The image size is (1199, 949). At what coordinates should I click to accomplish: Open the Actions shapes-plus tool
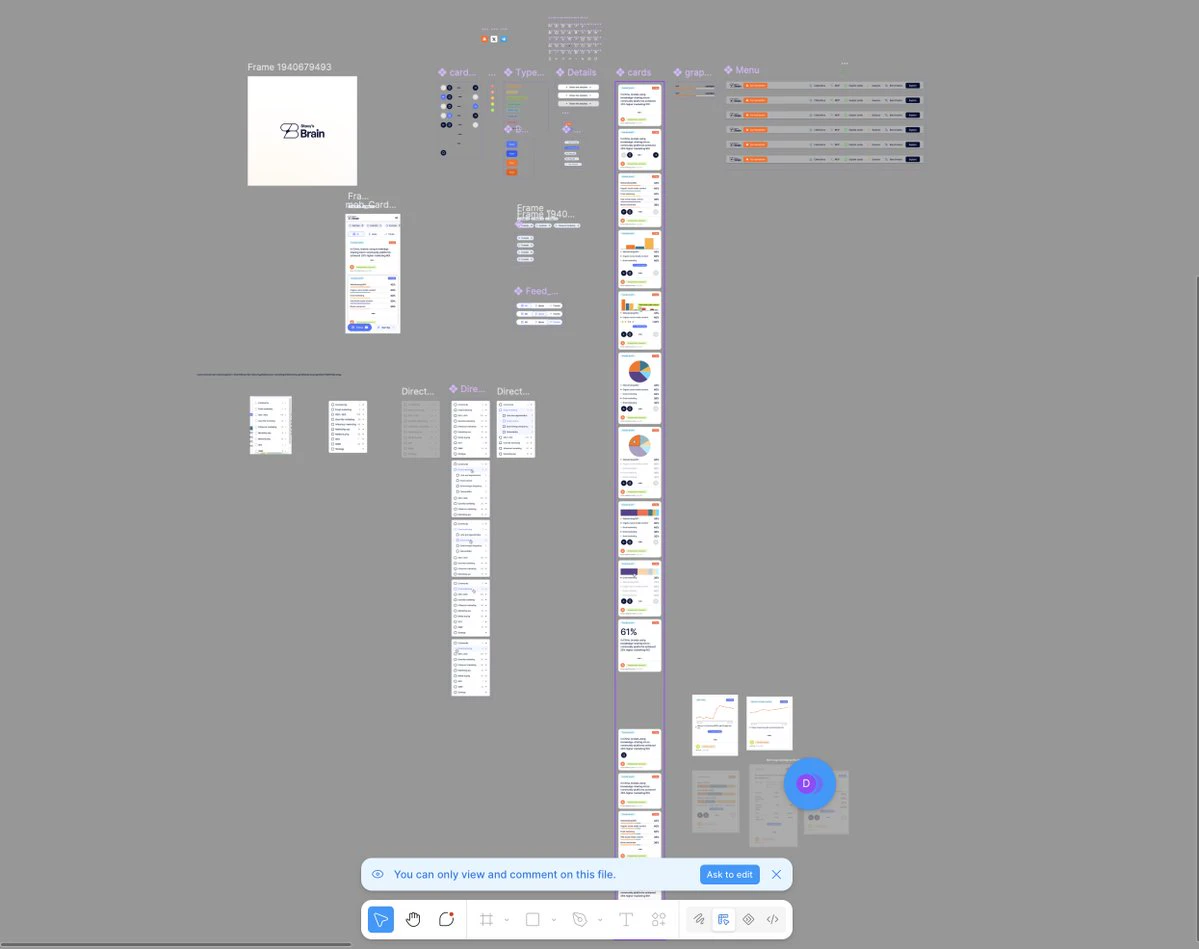[x=658, y=919]
